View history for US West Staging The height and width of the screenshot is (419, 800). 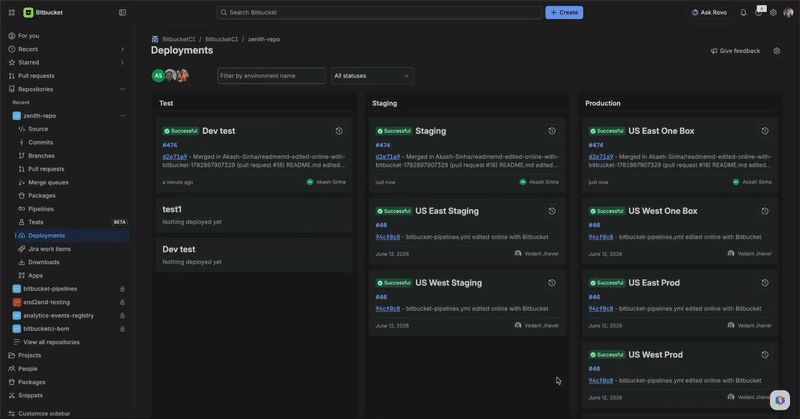(x=552, y=283)
